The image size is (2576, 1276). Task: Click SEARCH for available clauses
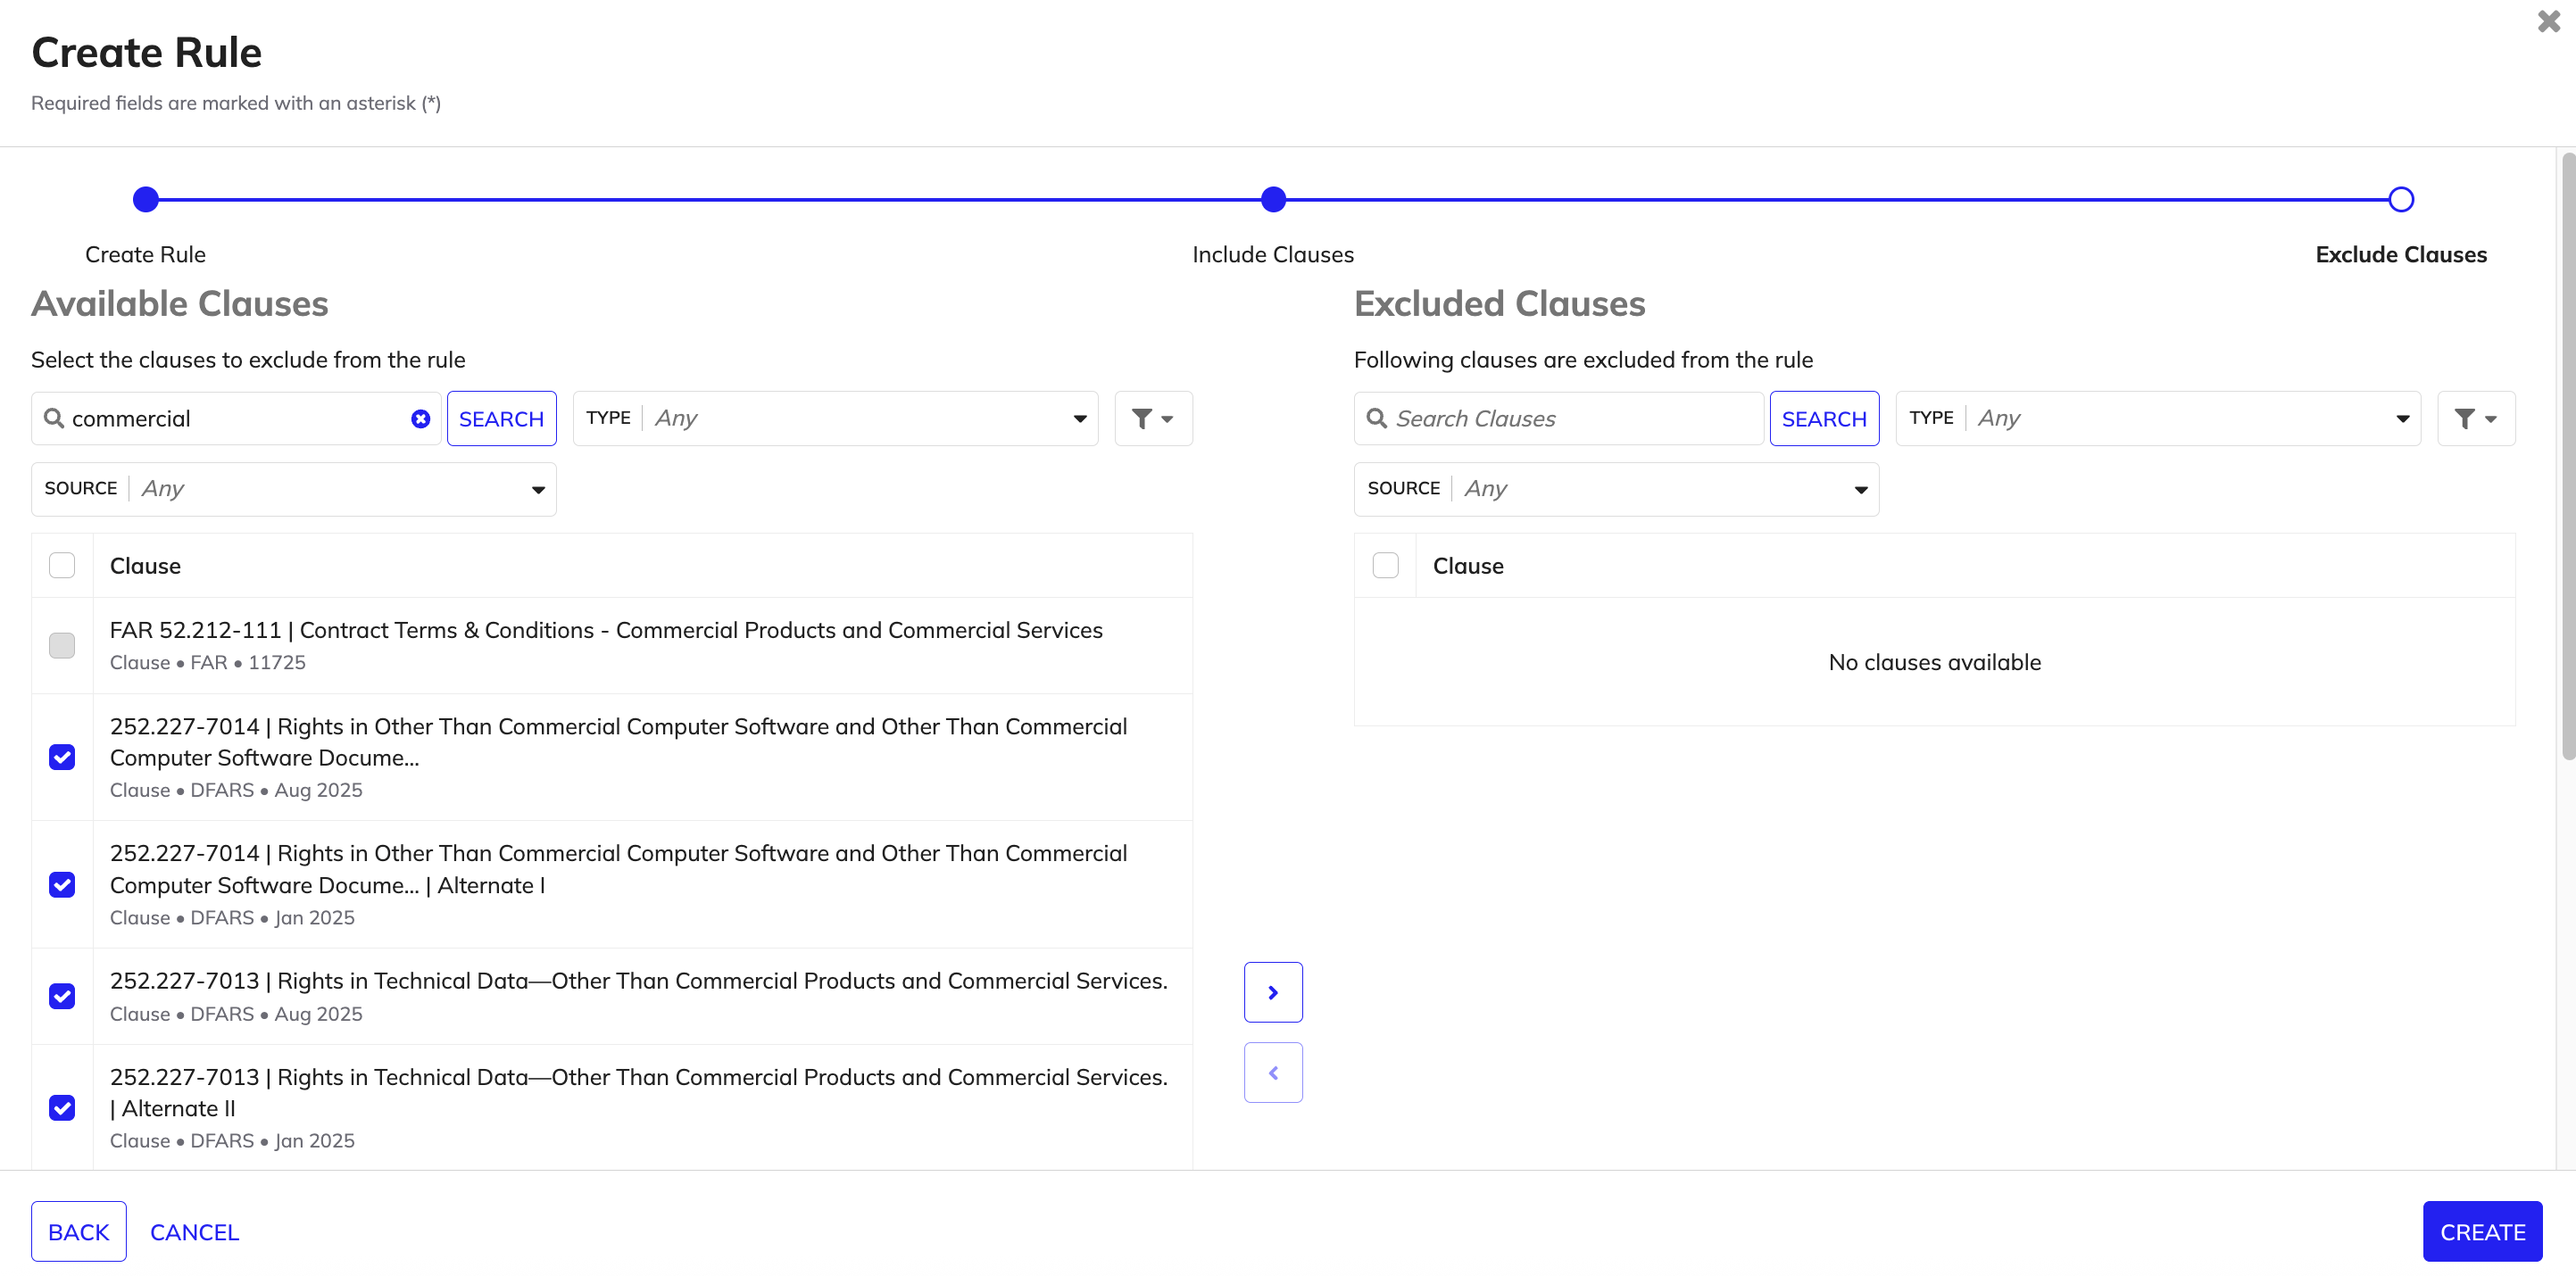pyautogui.click(x=501, y=419)
